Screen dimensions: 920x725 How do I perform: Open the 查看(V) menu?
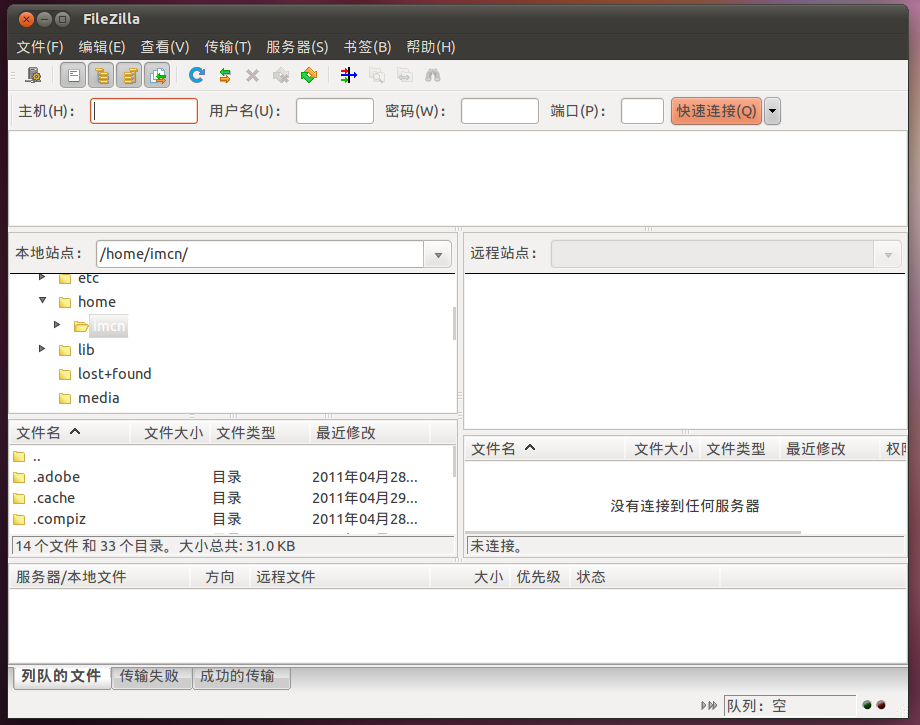pyautogui.click(x=165, y=47)
